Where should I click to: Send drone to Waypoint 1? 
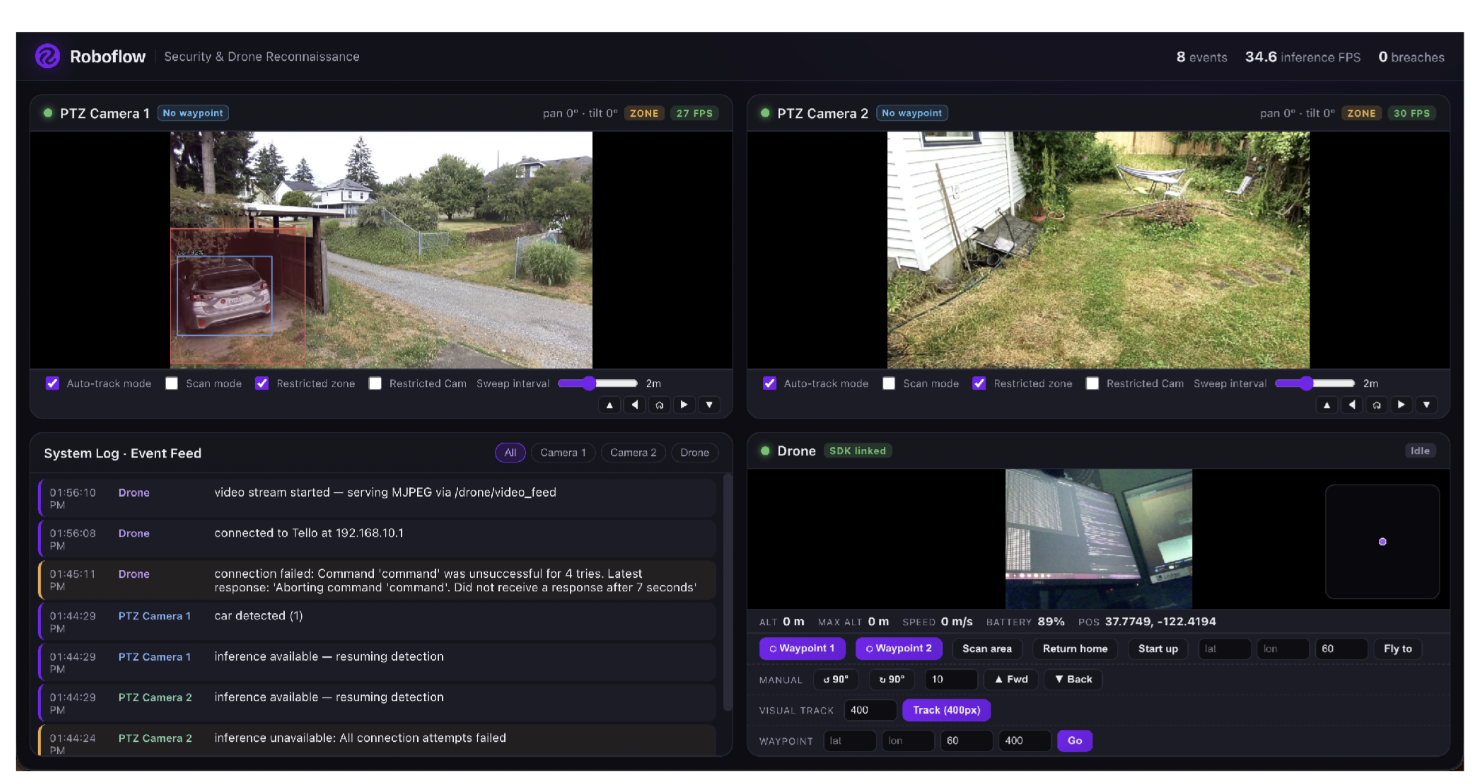pos(802,649)
